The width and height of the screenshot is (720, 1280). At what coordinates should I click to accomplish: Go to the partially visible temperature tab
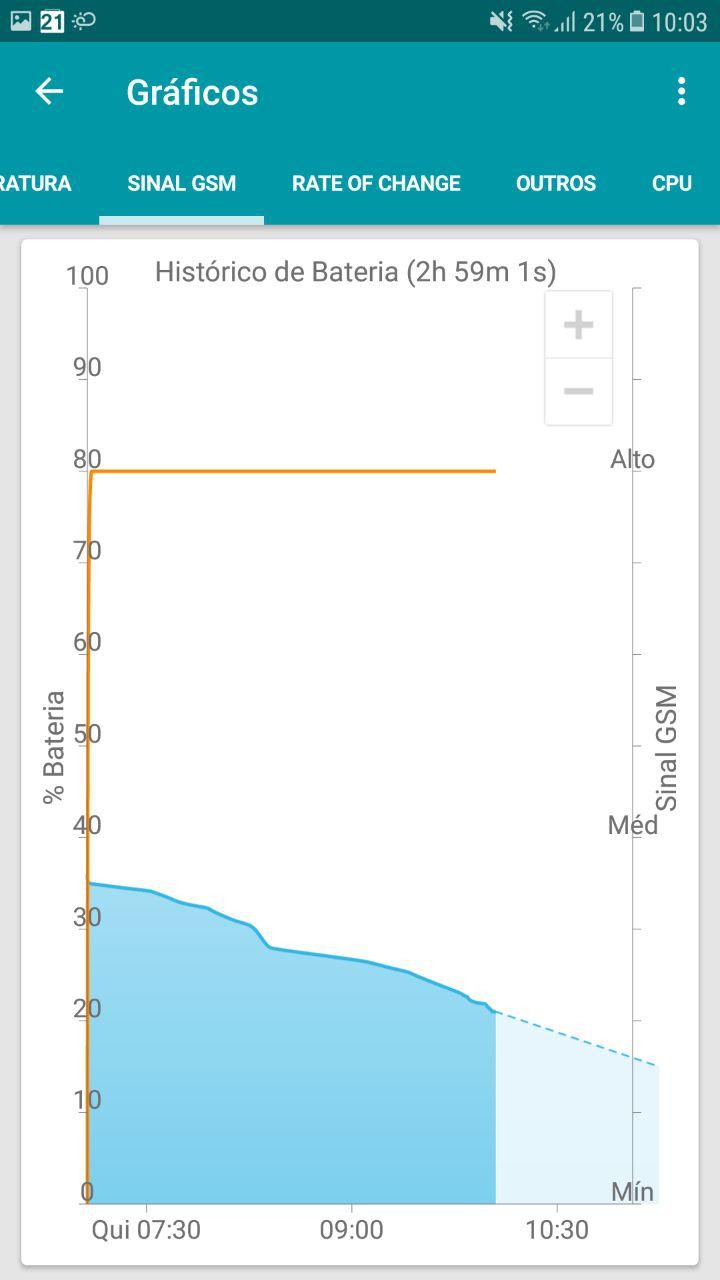coord(36,184)
